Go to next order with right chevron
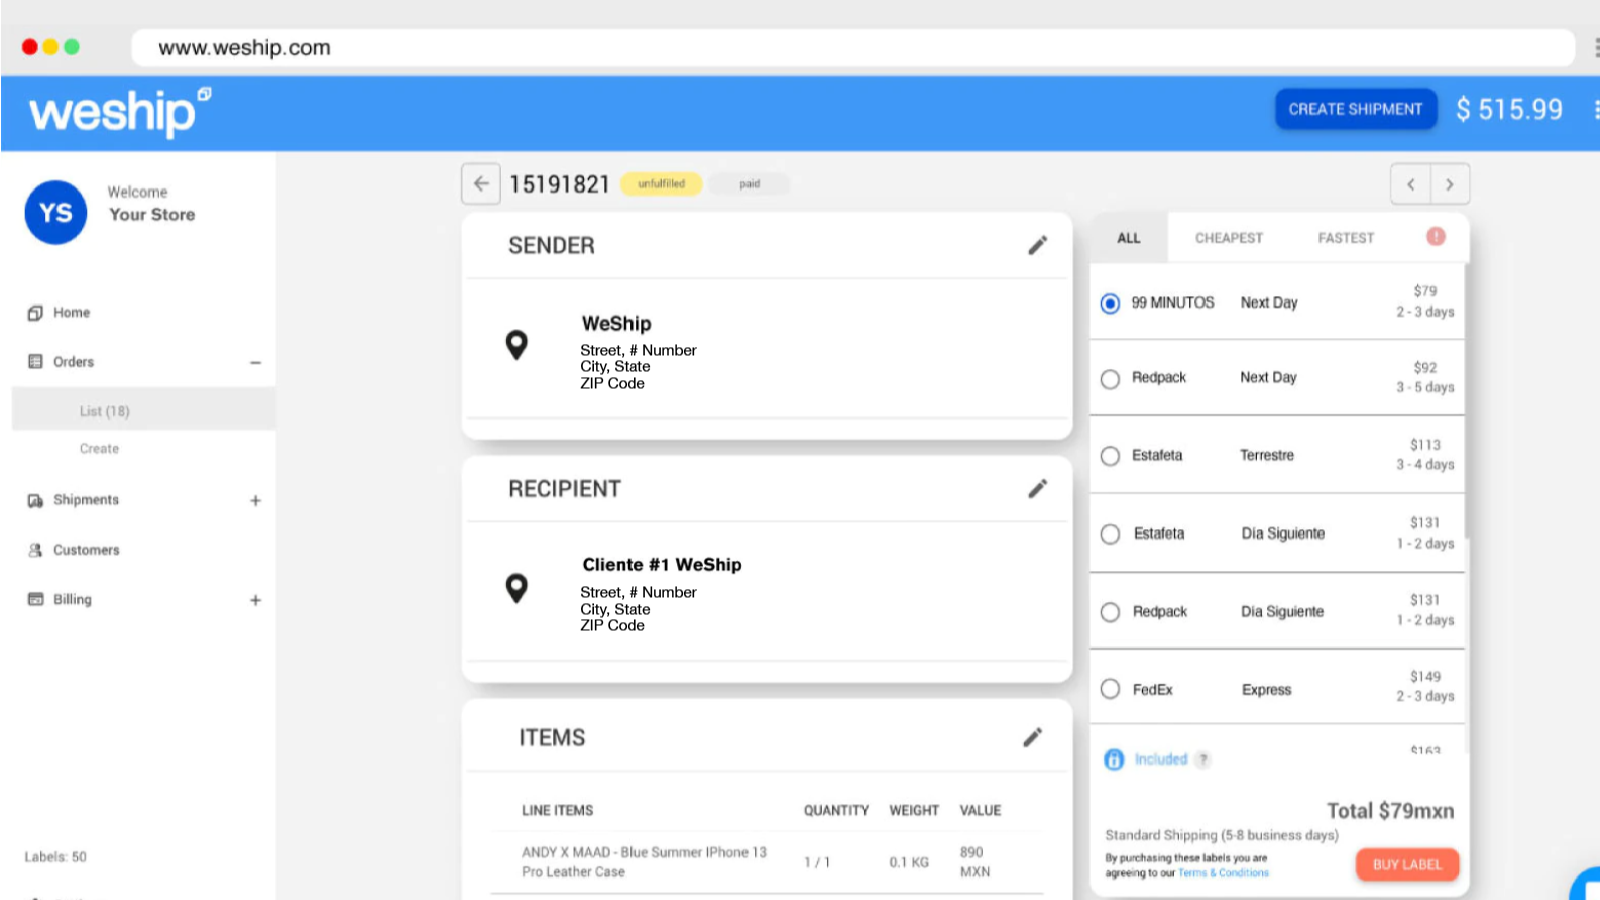This screenshot has width=1600, height=900. click(1450, 184)
